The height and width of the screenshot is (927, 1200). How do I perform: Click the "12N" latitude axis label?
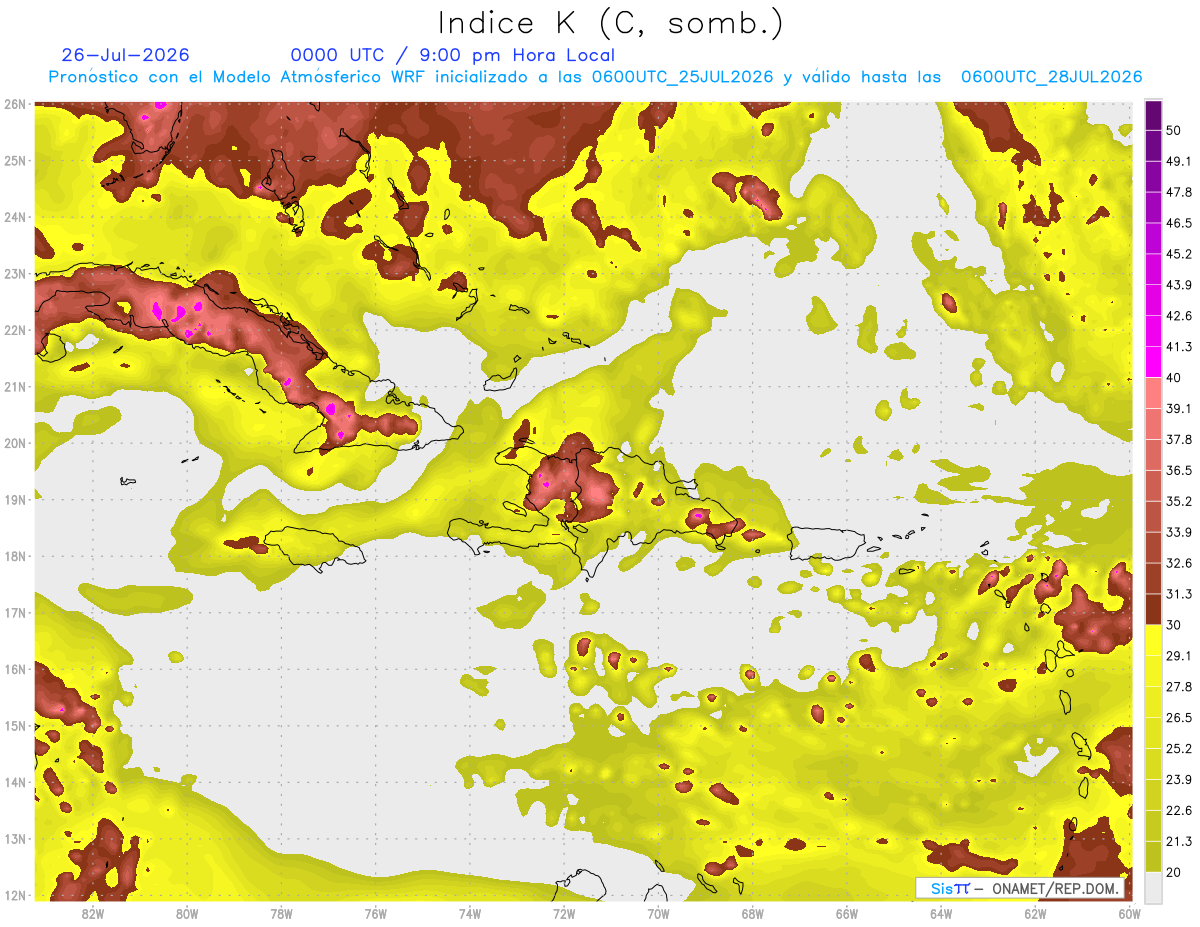(15, 895)
